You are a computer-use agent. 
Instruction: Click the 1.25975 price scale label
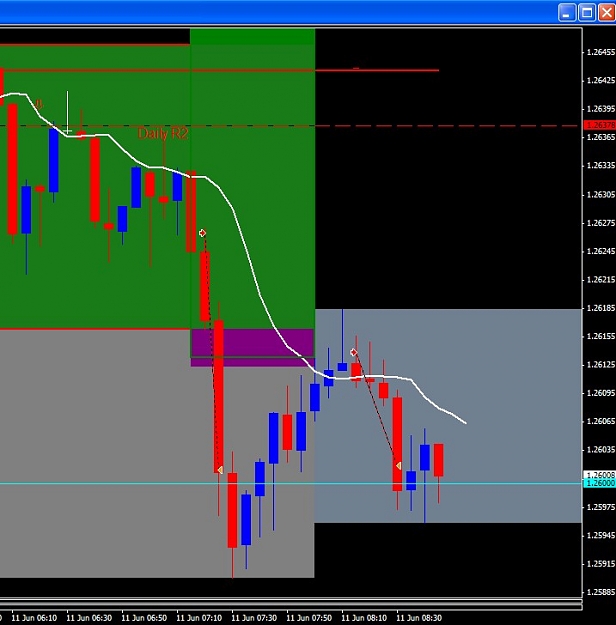coord(601,507)
